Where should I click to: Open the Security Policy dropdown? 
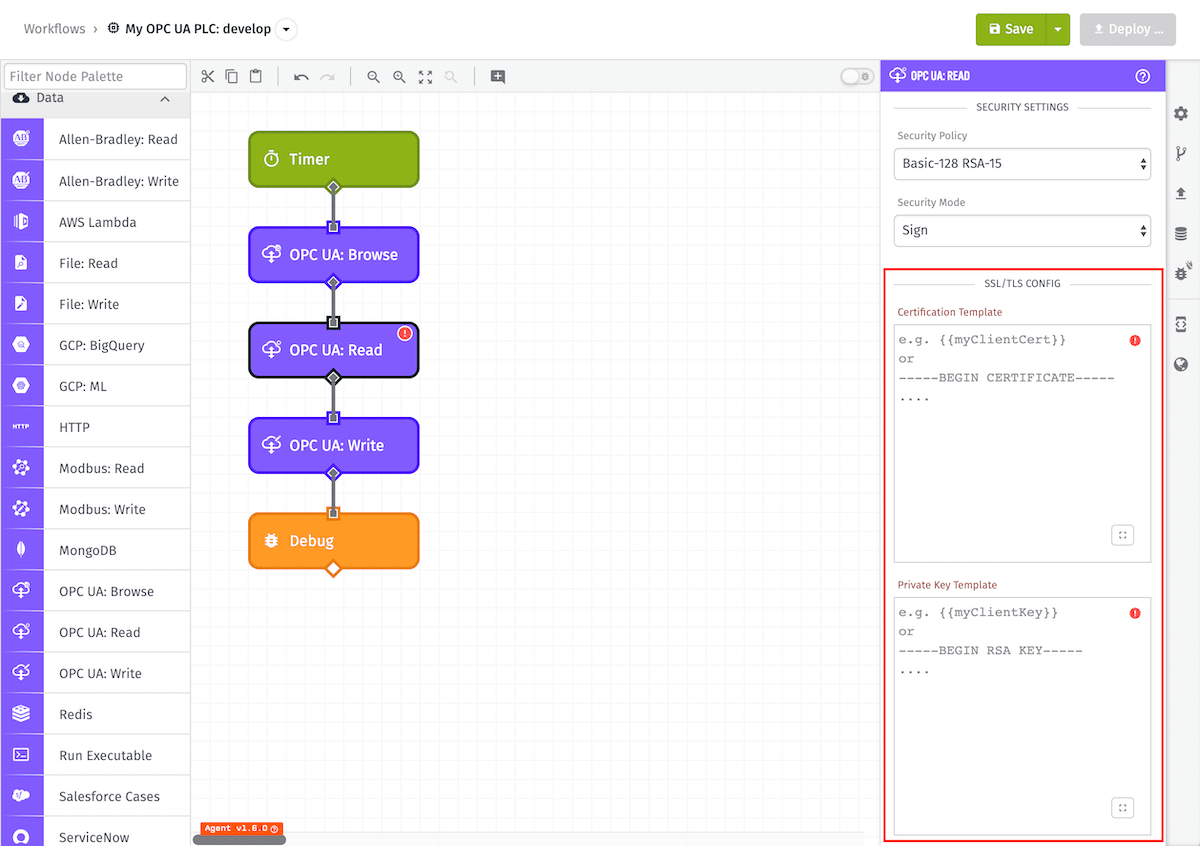click(x=1022, y=163)
